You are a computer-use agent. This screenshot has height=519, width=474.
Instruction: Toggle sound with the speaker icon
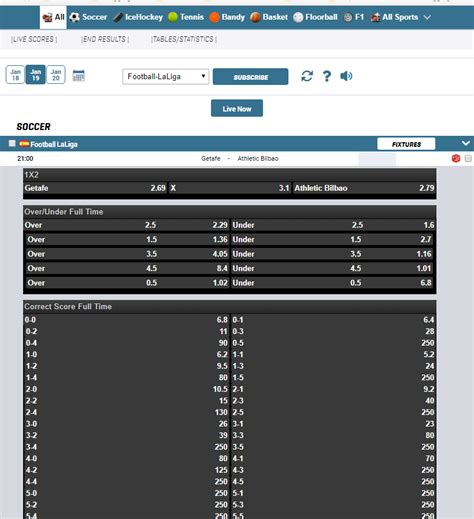click(x=346, y=76)
